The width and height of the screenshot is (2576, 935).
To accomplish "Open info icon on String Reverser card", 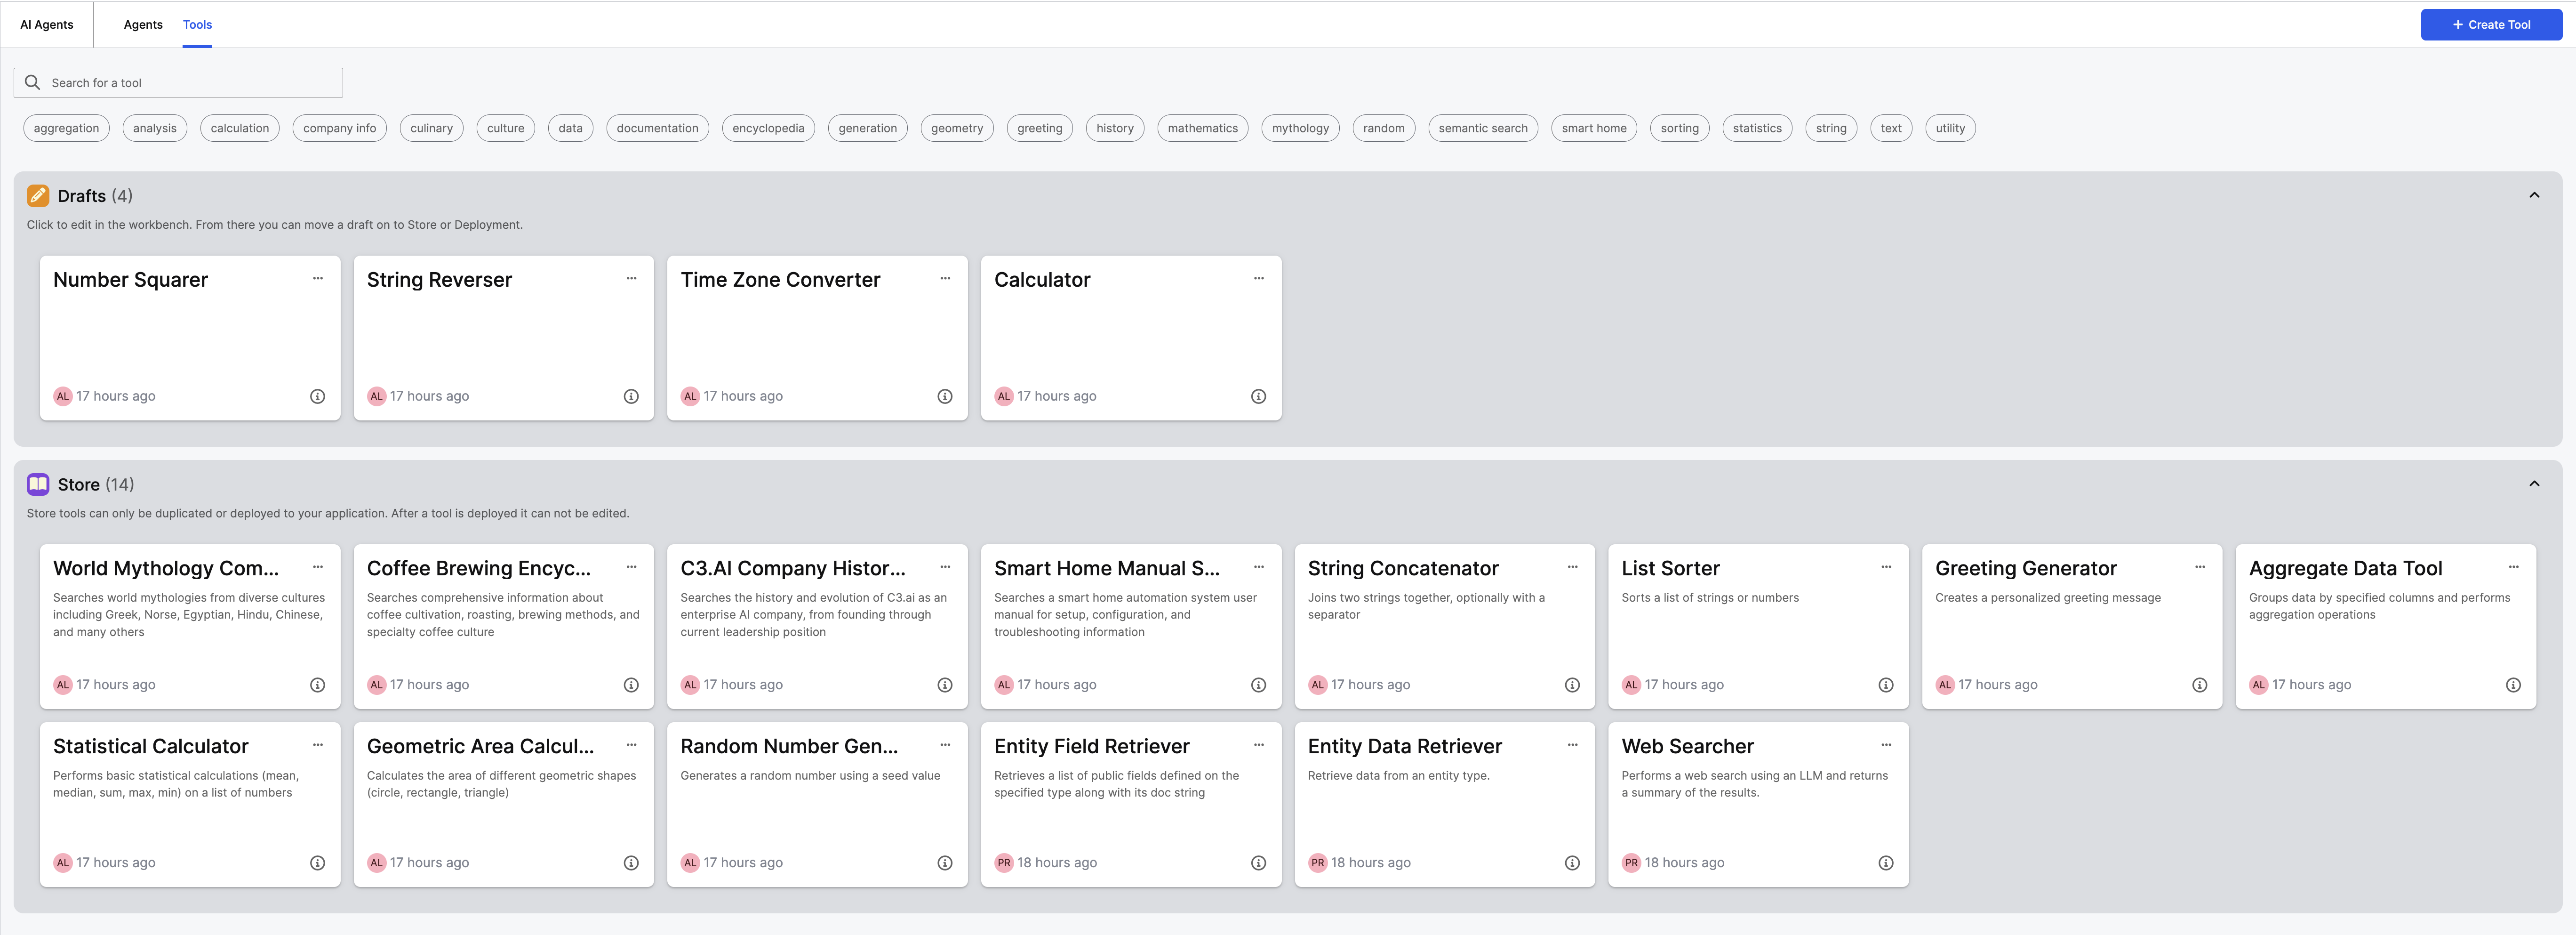I will [631, 396].
